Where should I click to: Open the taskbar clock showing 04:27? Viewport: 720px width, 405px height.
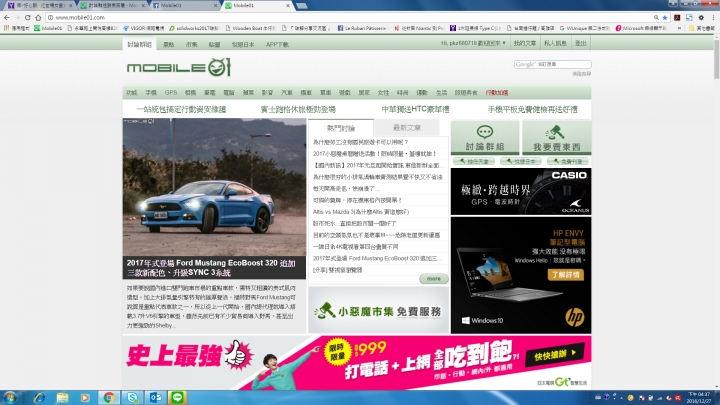[698, 397]
